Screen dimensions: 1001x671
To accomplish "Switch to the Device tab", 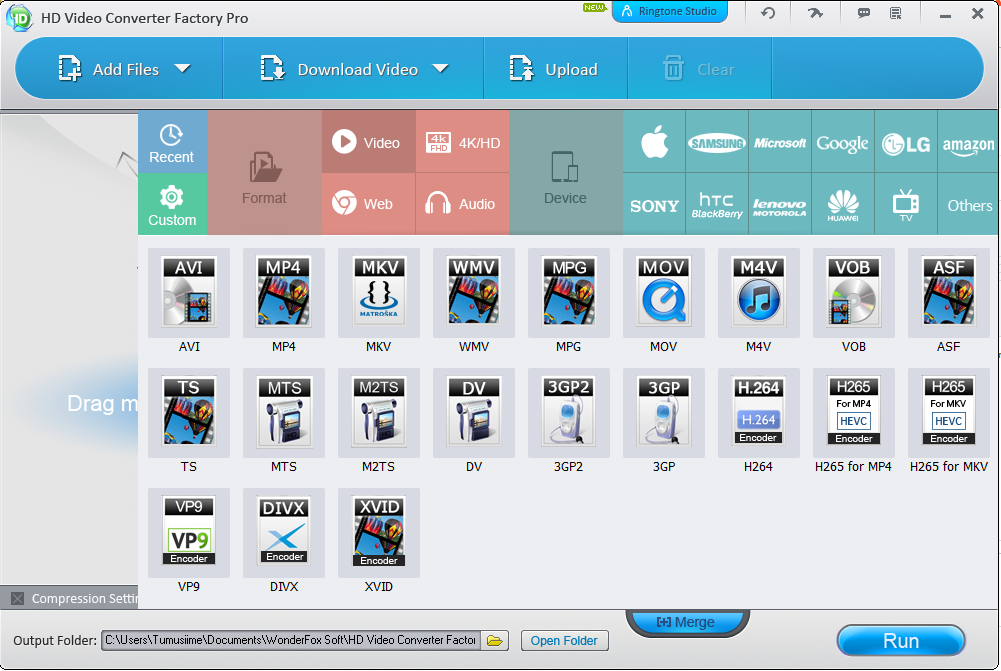I will point(565,172).
